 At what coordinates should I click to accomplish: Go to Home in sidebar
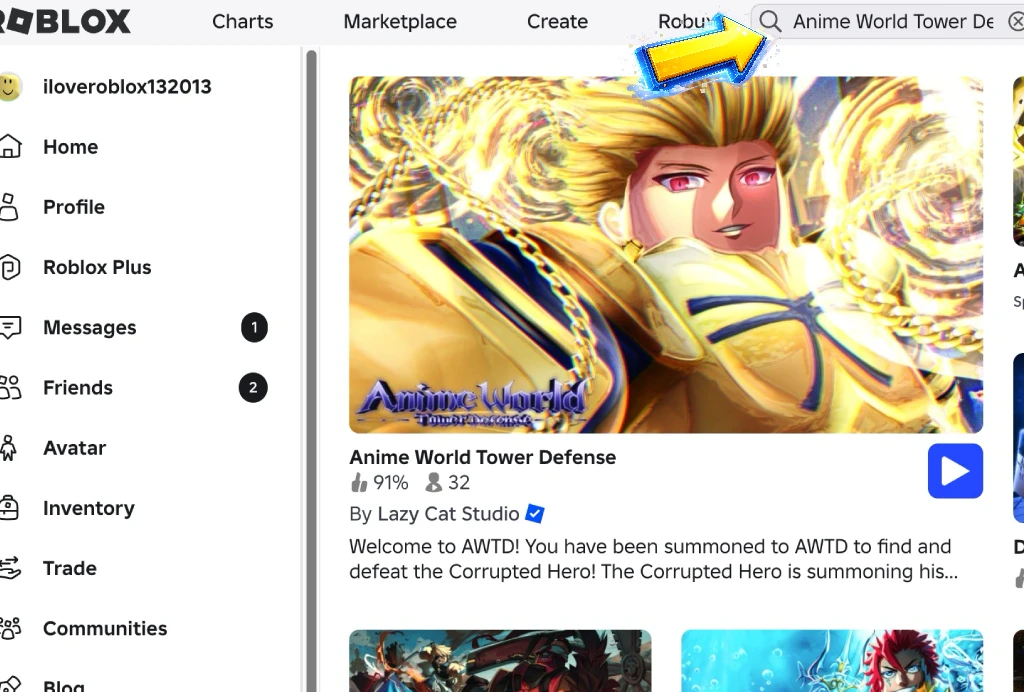pos(71,147)
